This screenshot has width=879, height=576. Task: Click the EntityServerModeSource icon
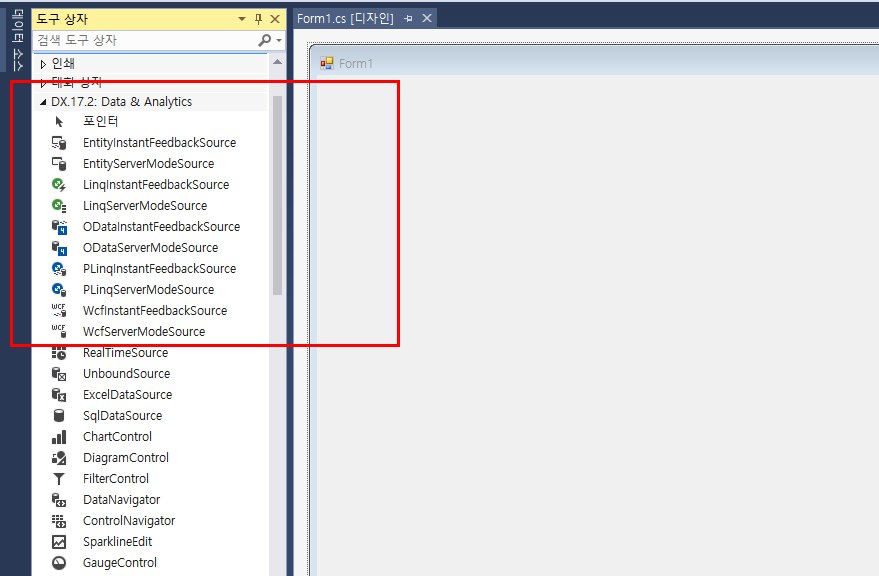click(59, 163)
